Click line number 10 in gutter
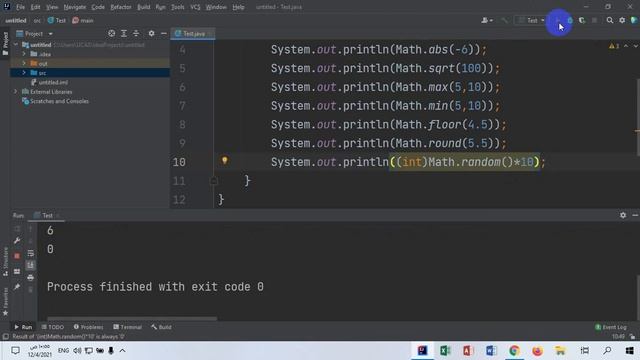This screenshot has height=360, width=640. point(179,162)
